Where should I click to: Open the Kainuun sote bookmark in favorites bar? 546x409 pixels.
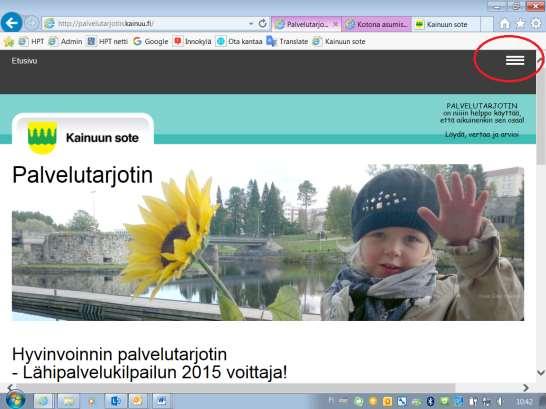[338, 41]
